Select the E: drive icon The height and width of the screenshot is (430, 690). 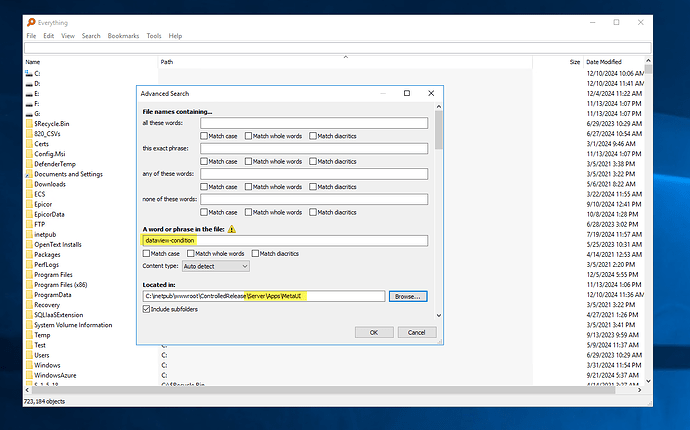coord(29,94)
